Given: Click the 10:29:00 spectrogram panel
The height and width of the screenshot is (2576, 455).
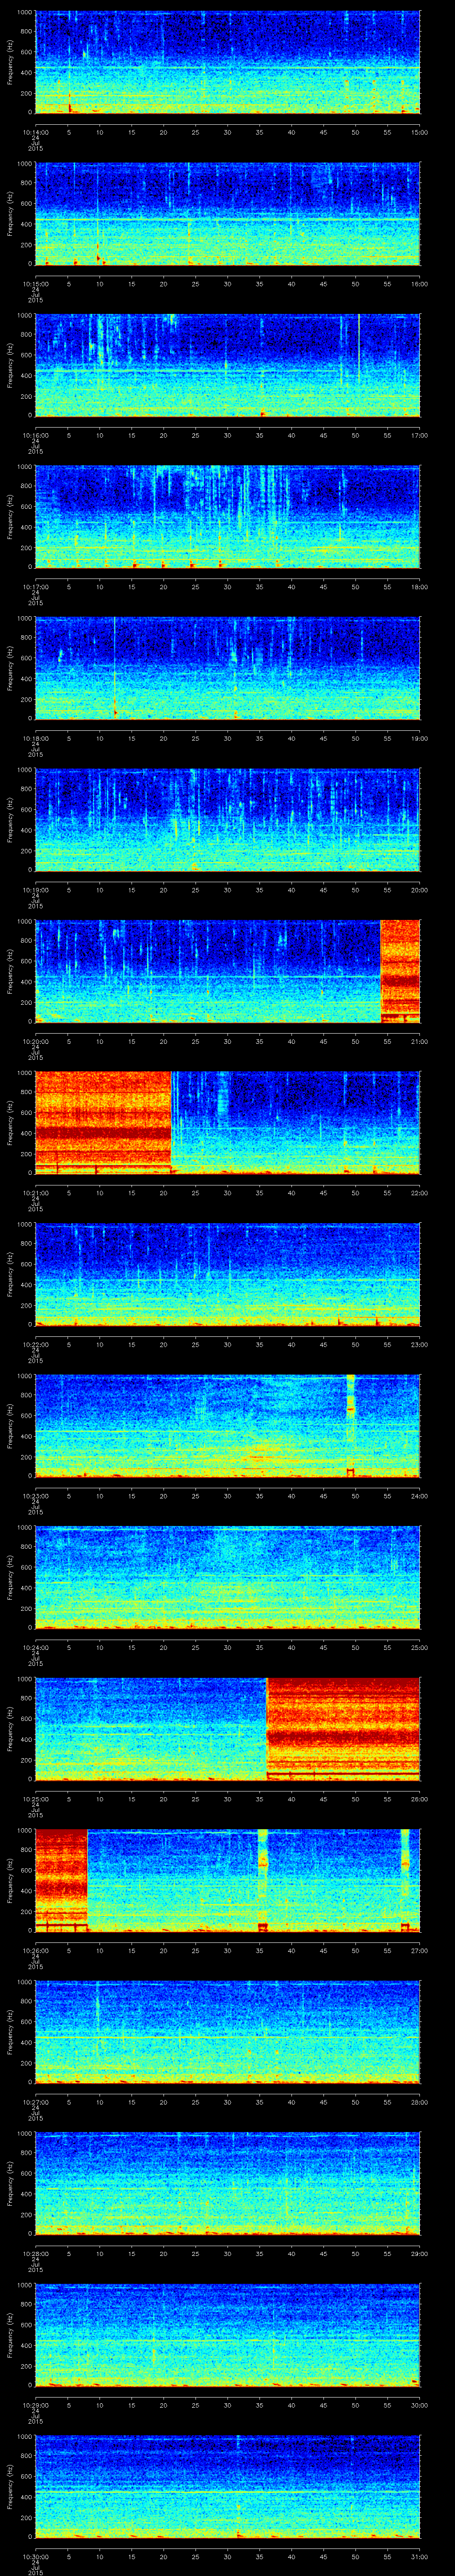Looking at the screenshot, I should 227,2334.
